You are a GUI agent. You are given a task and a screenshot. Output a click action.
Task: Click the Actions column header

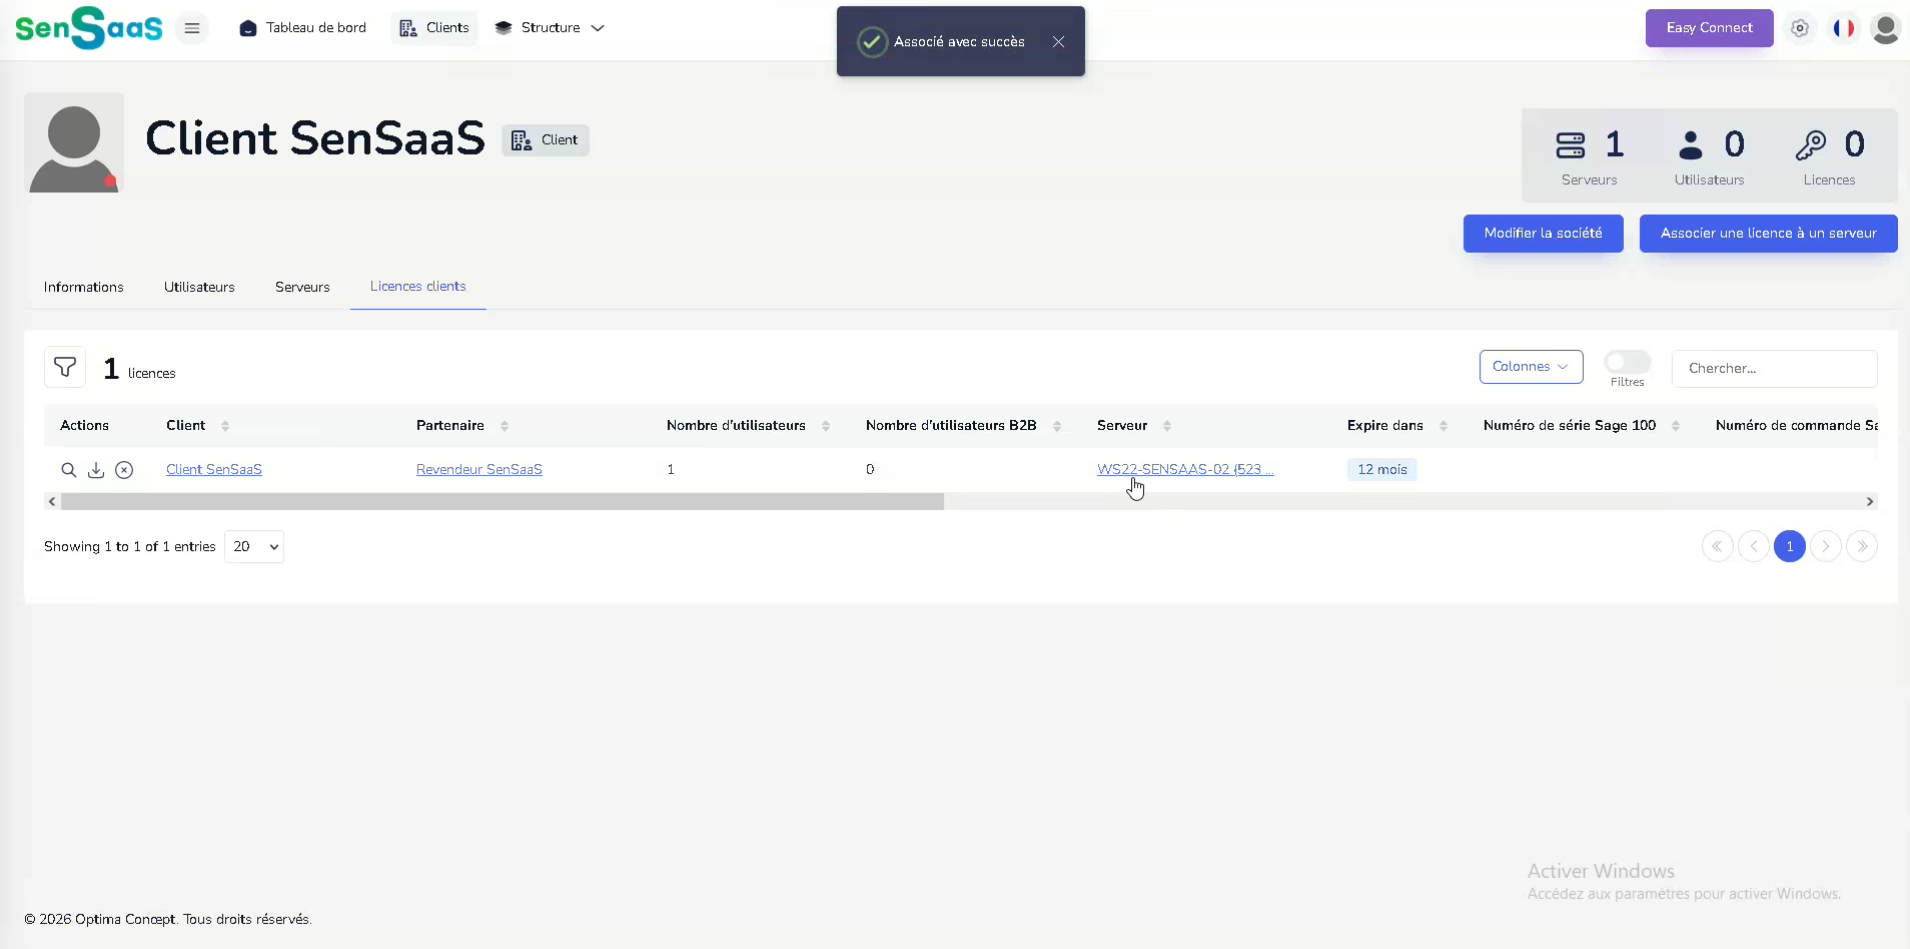[84, 426]
